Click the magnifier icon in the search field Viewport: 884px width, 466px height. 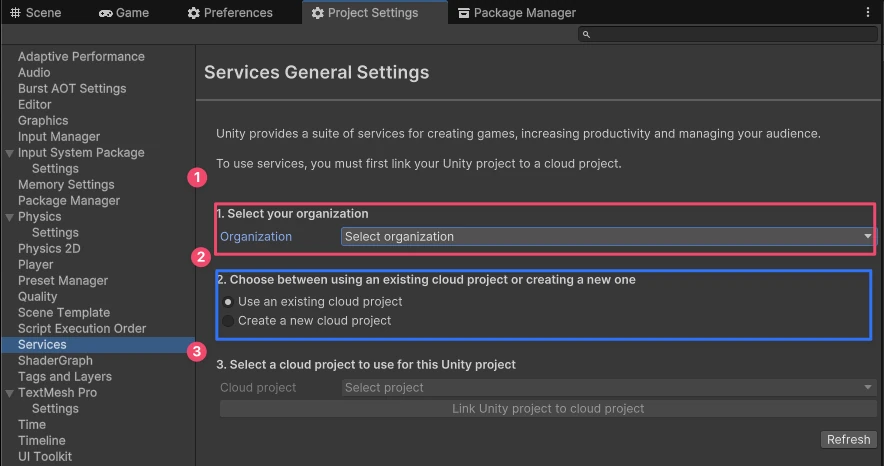pos(586,34)
